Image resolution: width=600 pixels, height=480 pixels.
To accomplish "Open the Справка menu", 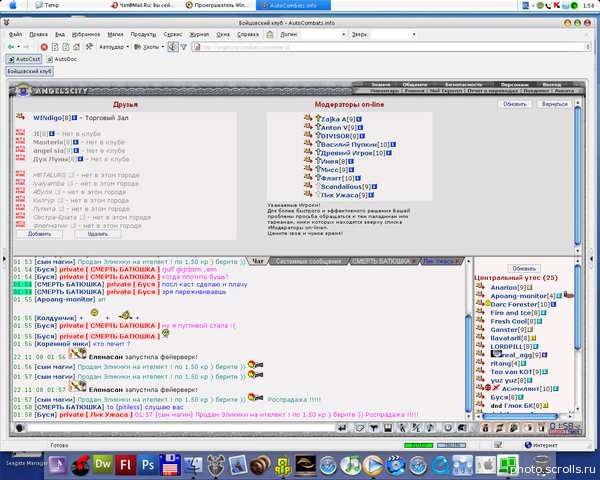I will click(248, 34).
